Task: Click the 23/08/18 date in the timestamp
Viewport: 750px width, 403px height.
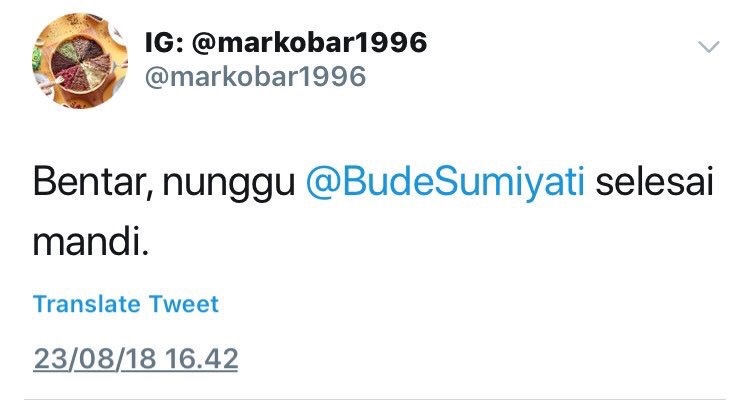Action: pyautogui.click(x=95, y=359)
